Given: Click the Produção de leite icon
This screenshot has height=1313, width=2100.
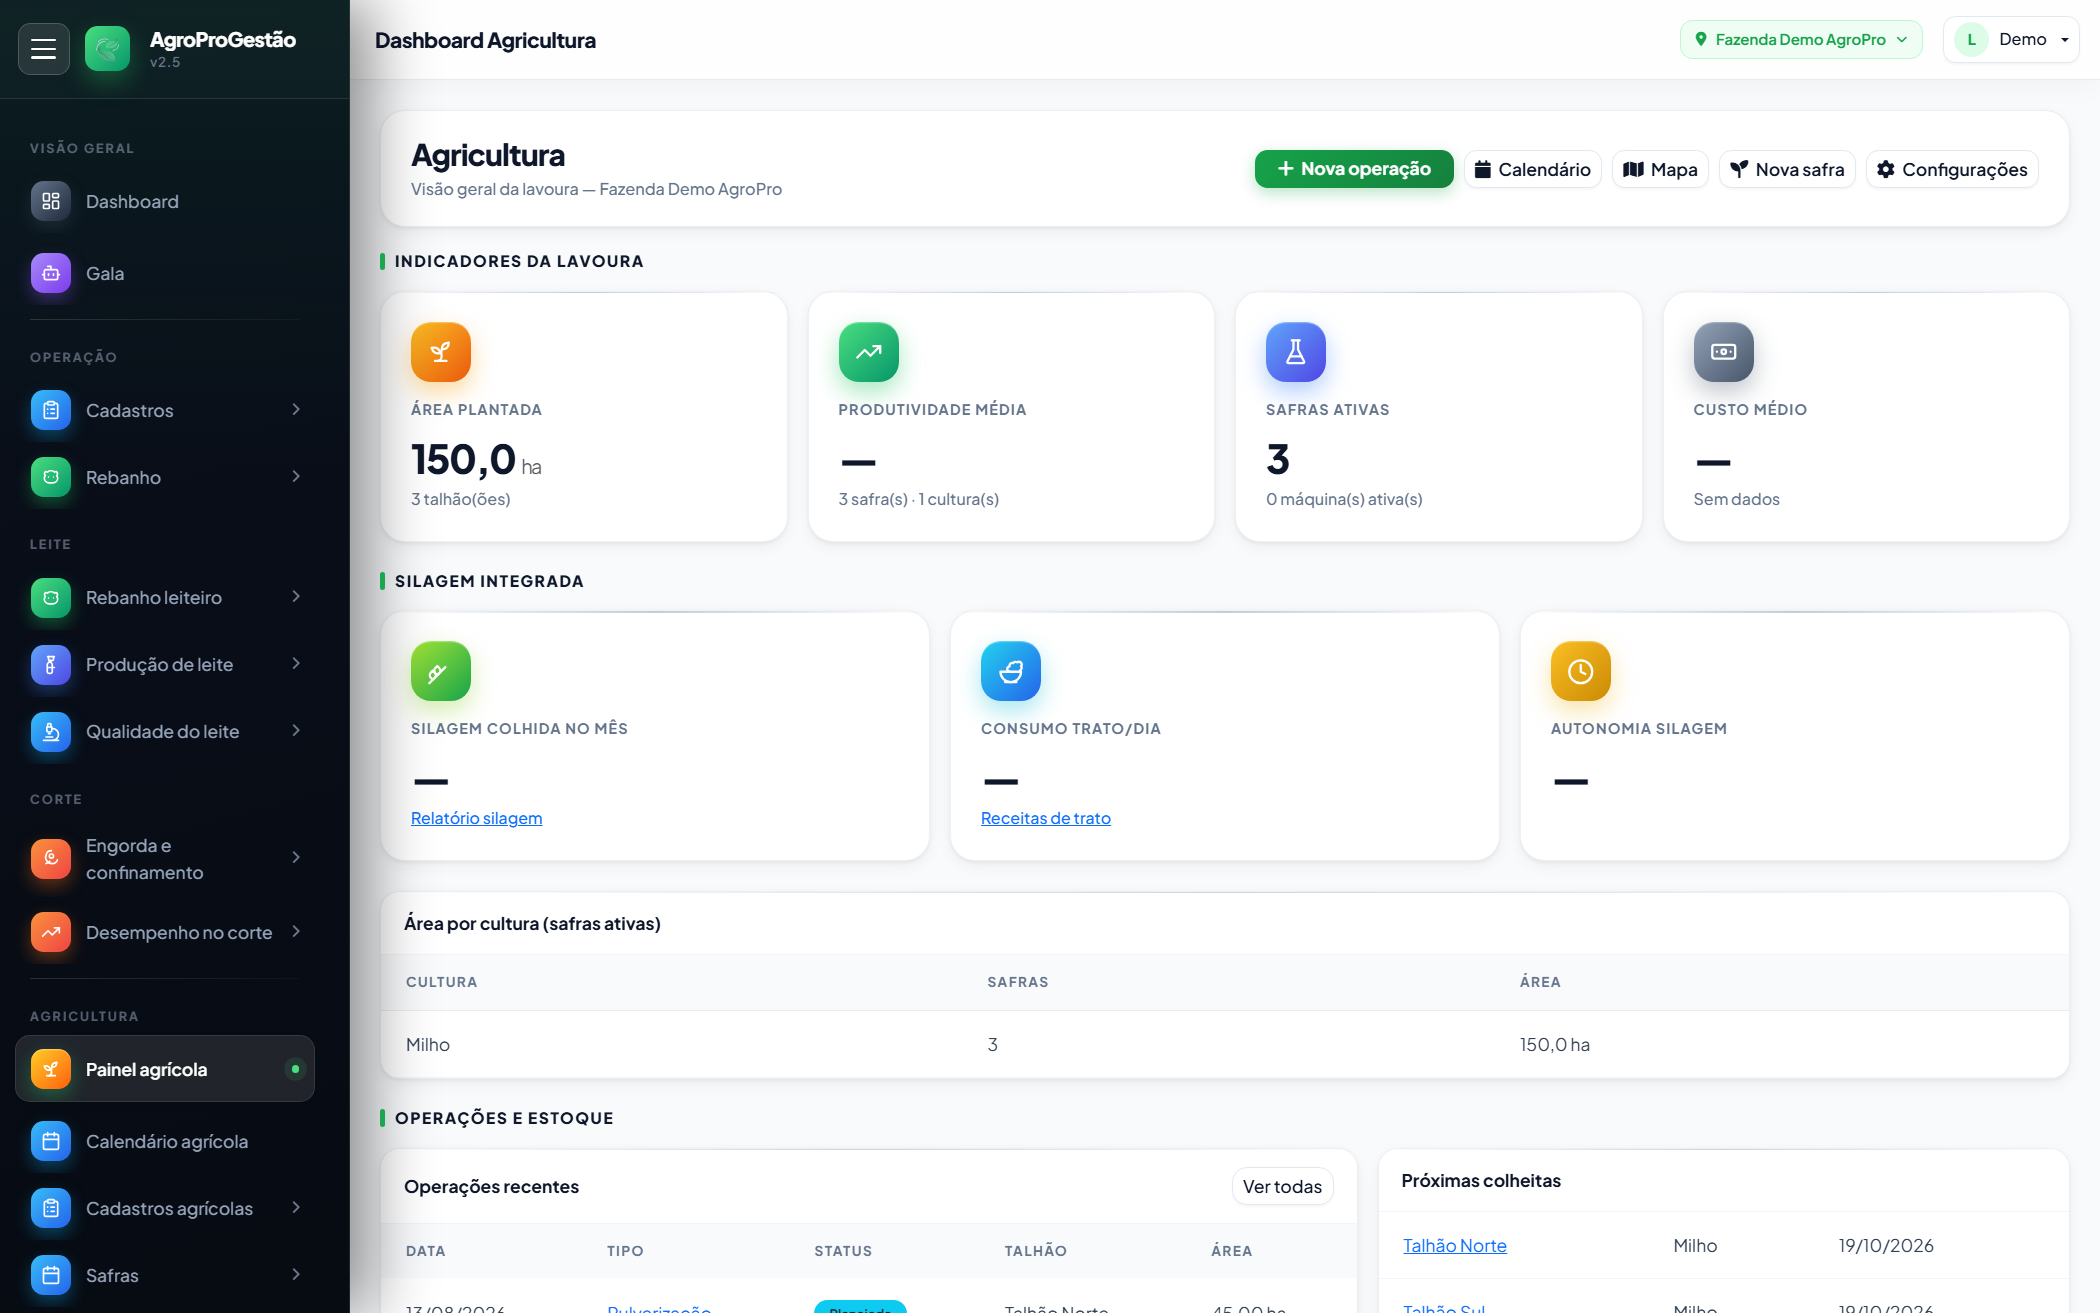Looking at the screenshot, I should point(51,664).
